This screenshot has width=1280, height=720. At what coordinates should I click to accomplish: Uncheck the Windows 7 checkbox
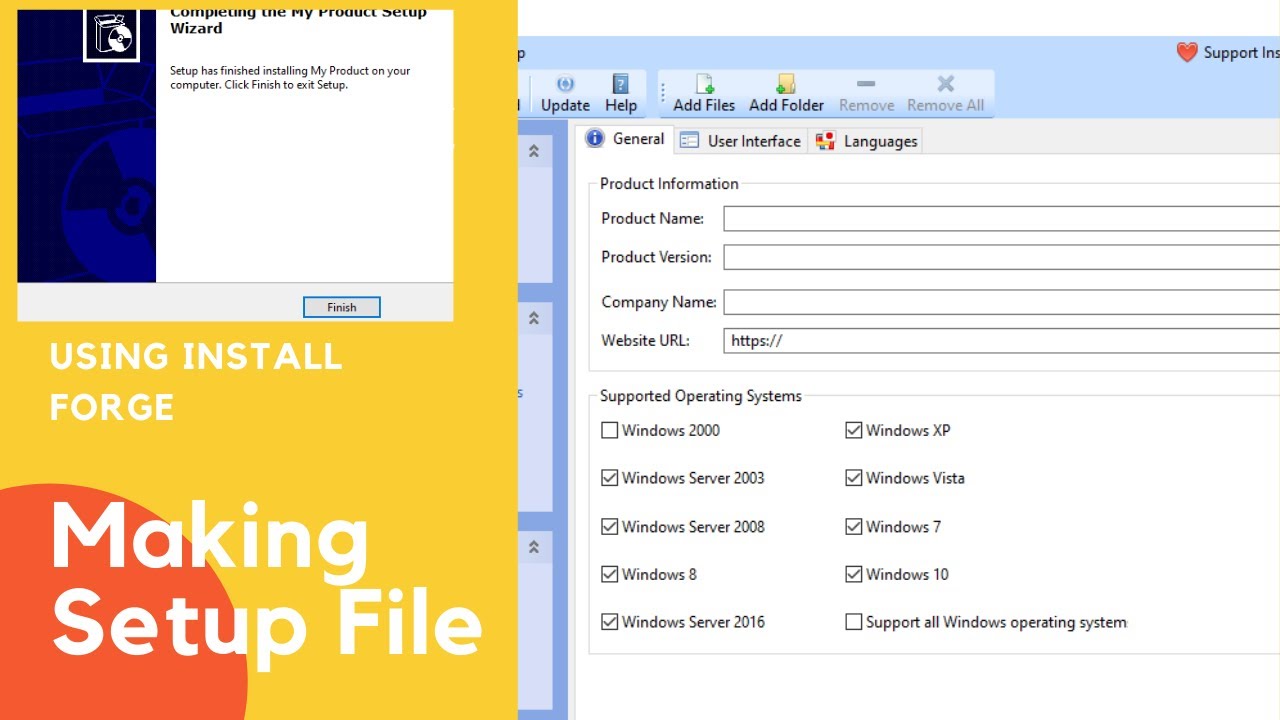[854, 527]
